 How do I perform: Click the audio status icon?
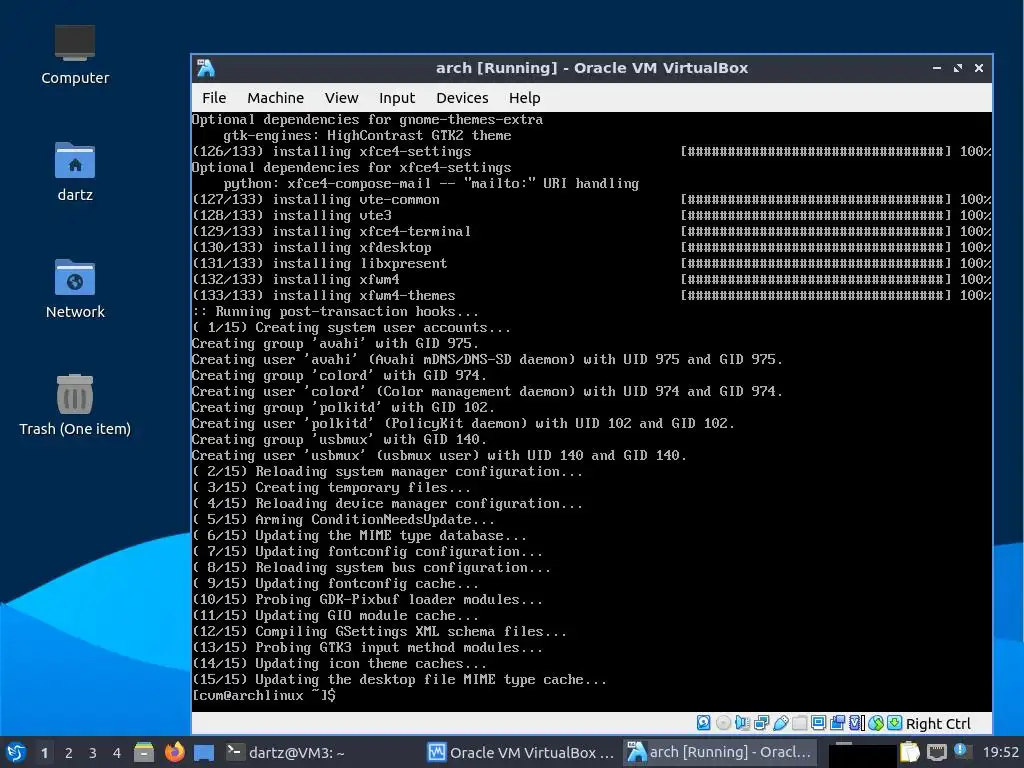click(x=742, y=723)
